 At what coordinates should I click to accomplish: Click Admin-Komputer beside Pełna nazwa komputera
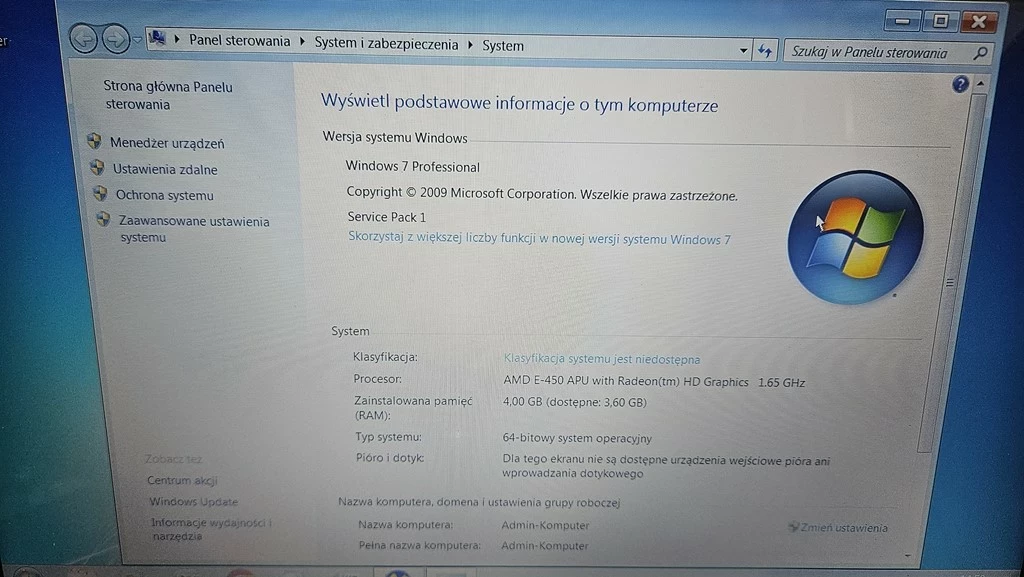(545, 546)
